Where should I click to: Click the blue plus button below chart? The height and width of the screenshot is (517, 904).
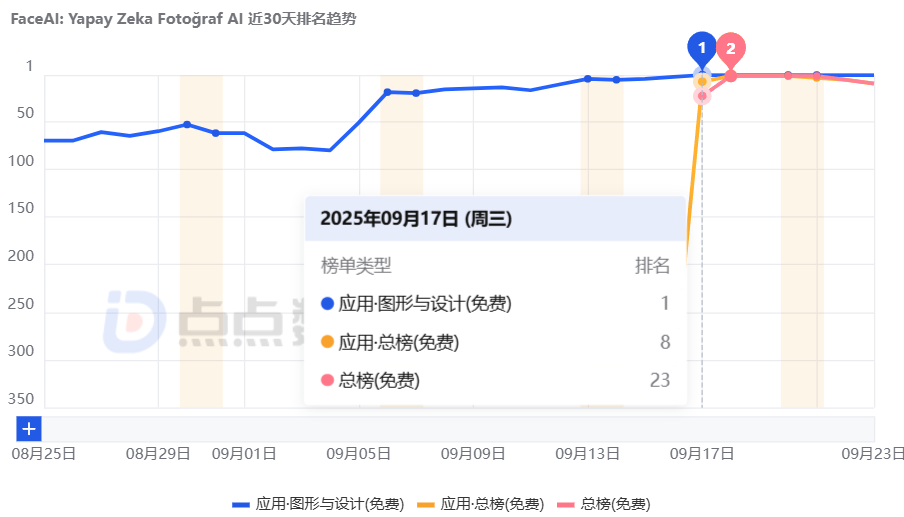tap(29, 429)
